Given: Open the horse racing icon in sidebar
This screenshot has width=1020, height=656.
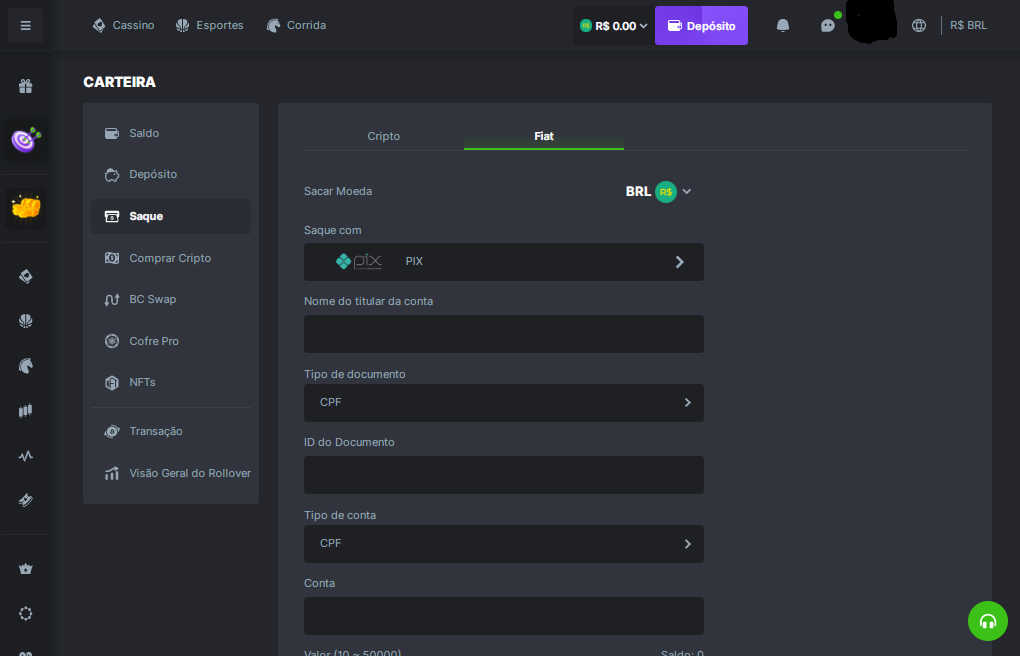Looking at the screenshot, I should (x=25, y=366).
